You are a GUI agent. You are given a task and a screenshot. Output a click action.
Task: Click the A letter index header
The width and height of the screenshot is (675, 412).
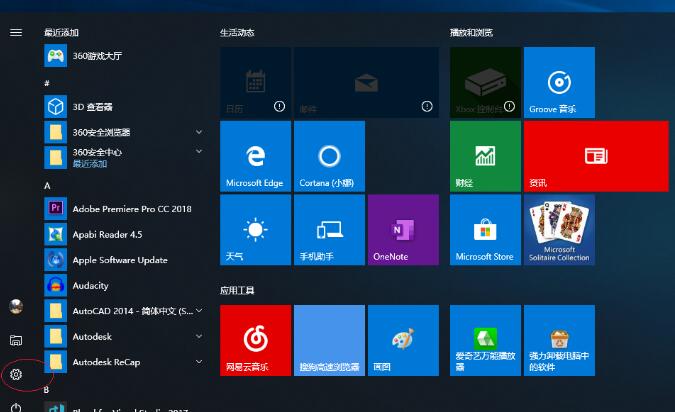(47, 186)
